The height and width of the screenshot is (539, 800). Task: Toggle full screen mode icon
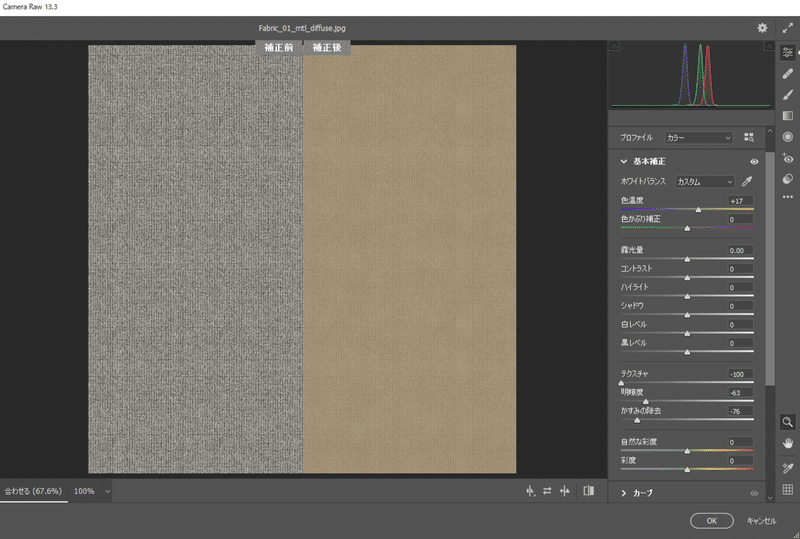point(787,28)
